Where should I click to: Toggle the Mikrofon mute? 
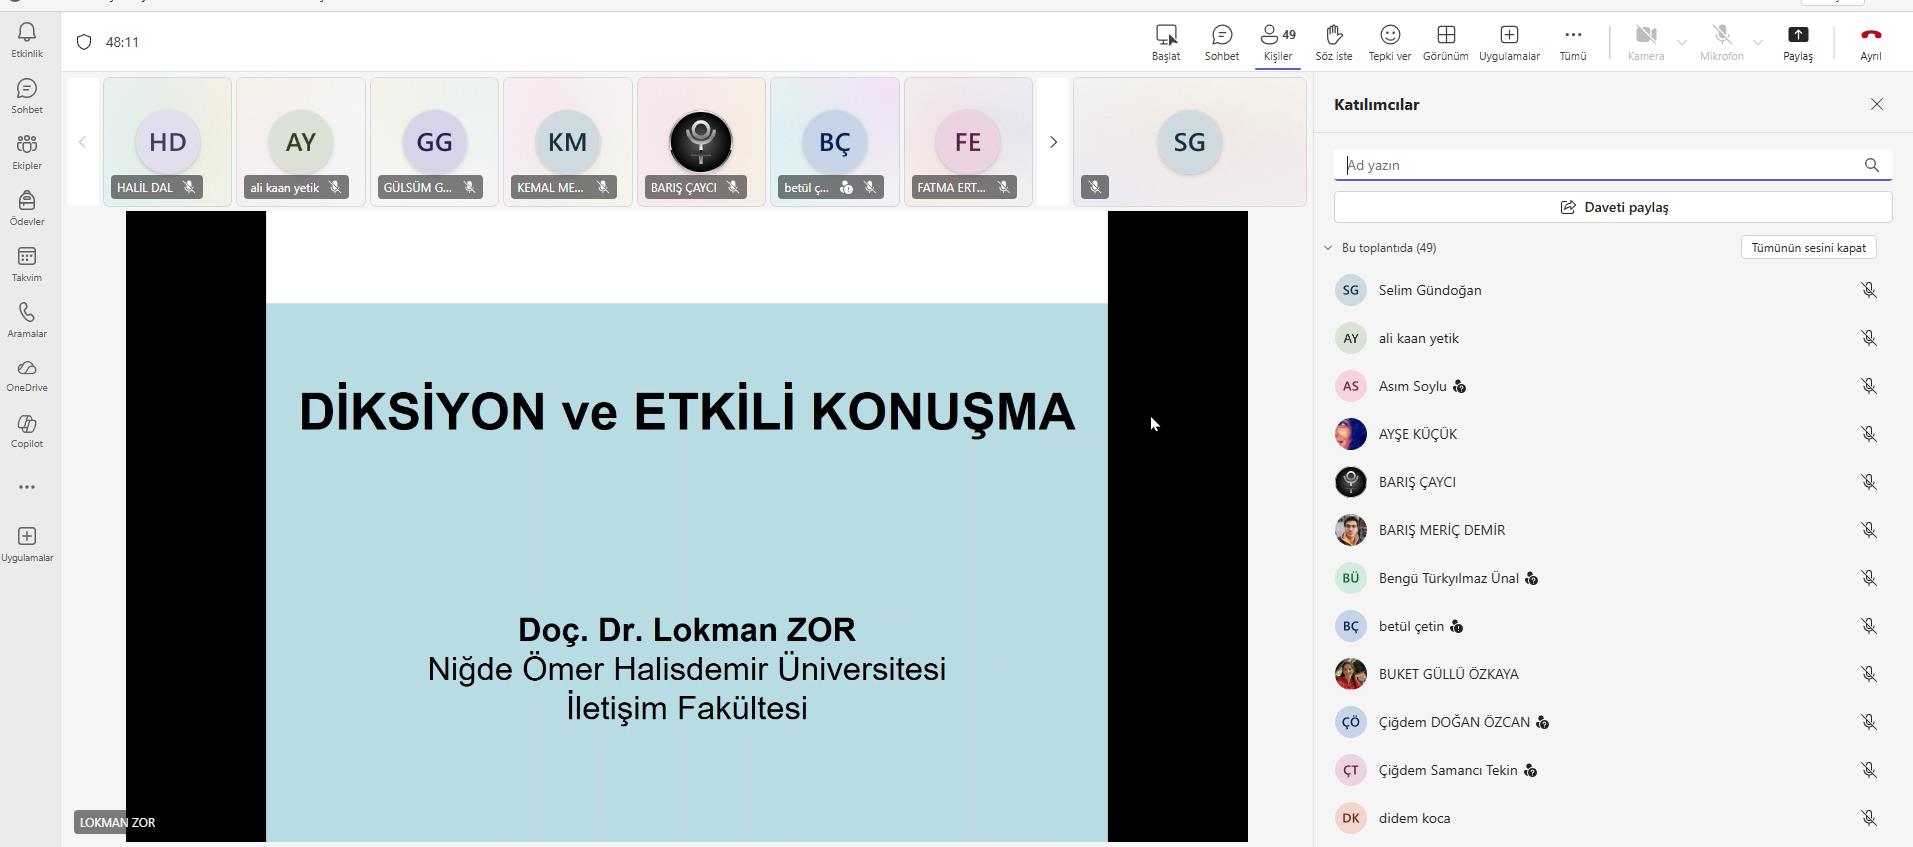click(x=1721, y=42)
